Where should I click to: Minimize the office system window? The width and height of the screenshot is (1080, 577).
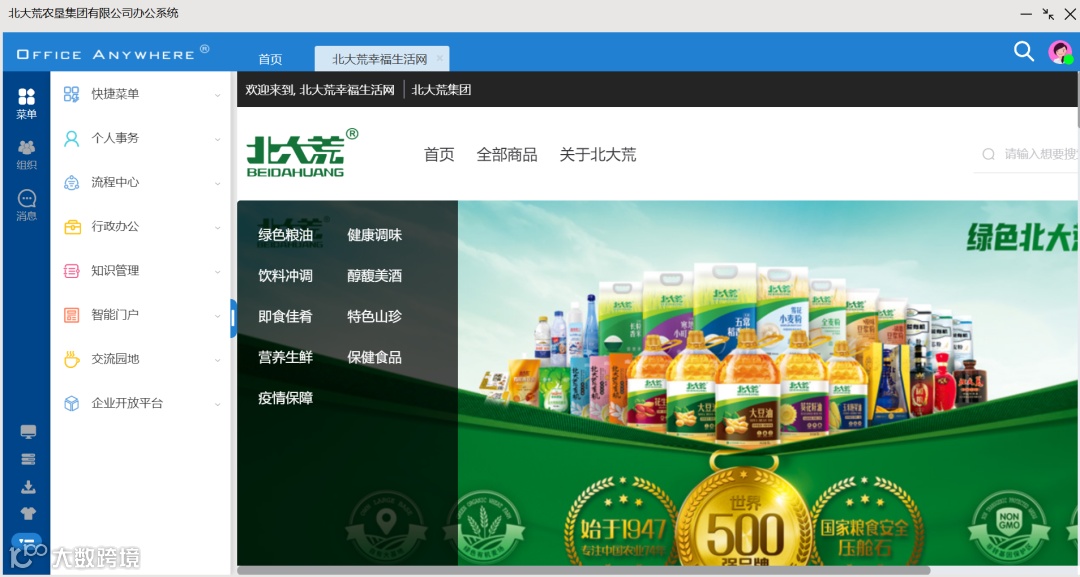(1026, 14)
